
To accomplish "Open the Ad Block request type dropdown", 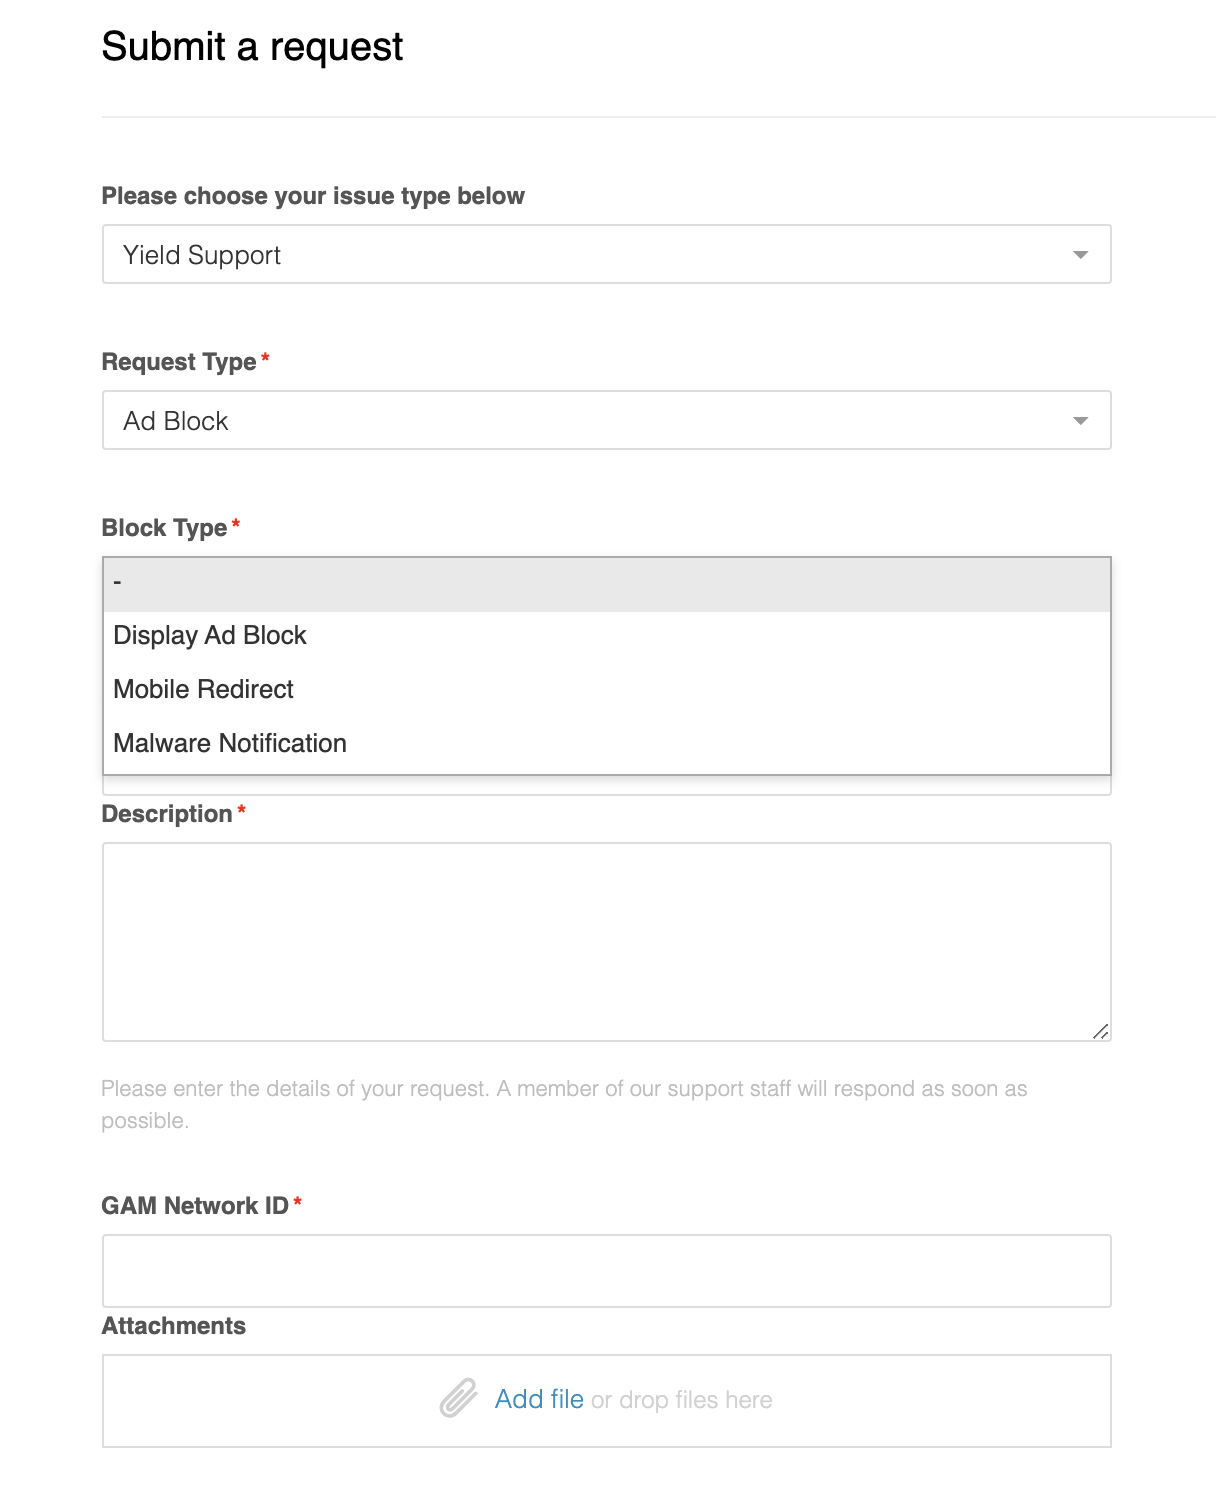I will coord(607,420).
